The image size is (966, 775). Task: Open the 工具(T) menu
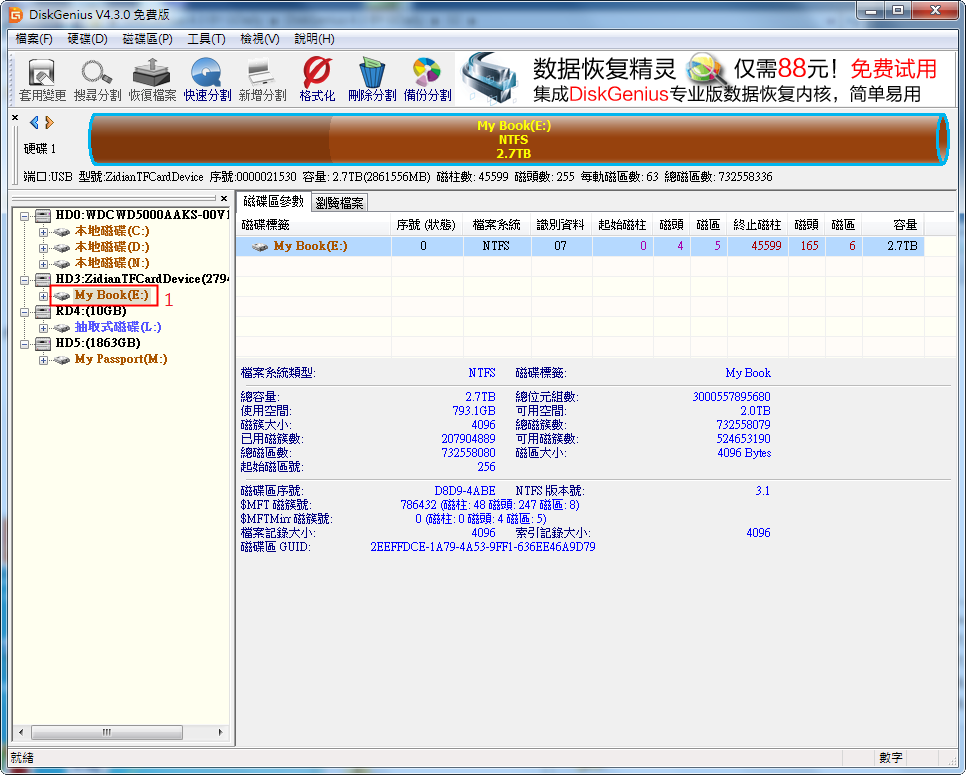[206, 39]
